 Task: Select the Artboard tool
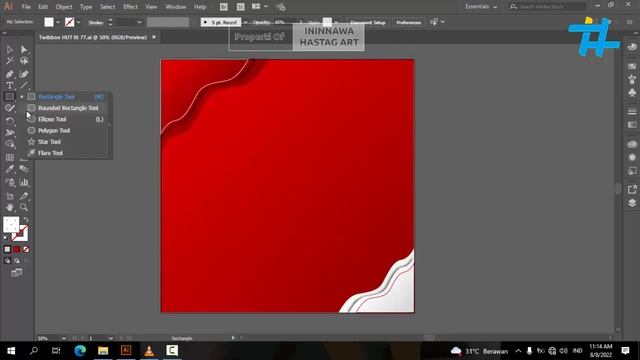coord(9,196)
